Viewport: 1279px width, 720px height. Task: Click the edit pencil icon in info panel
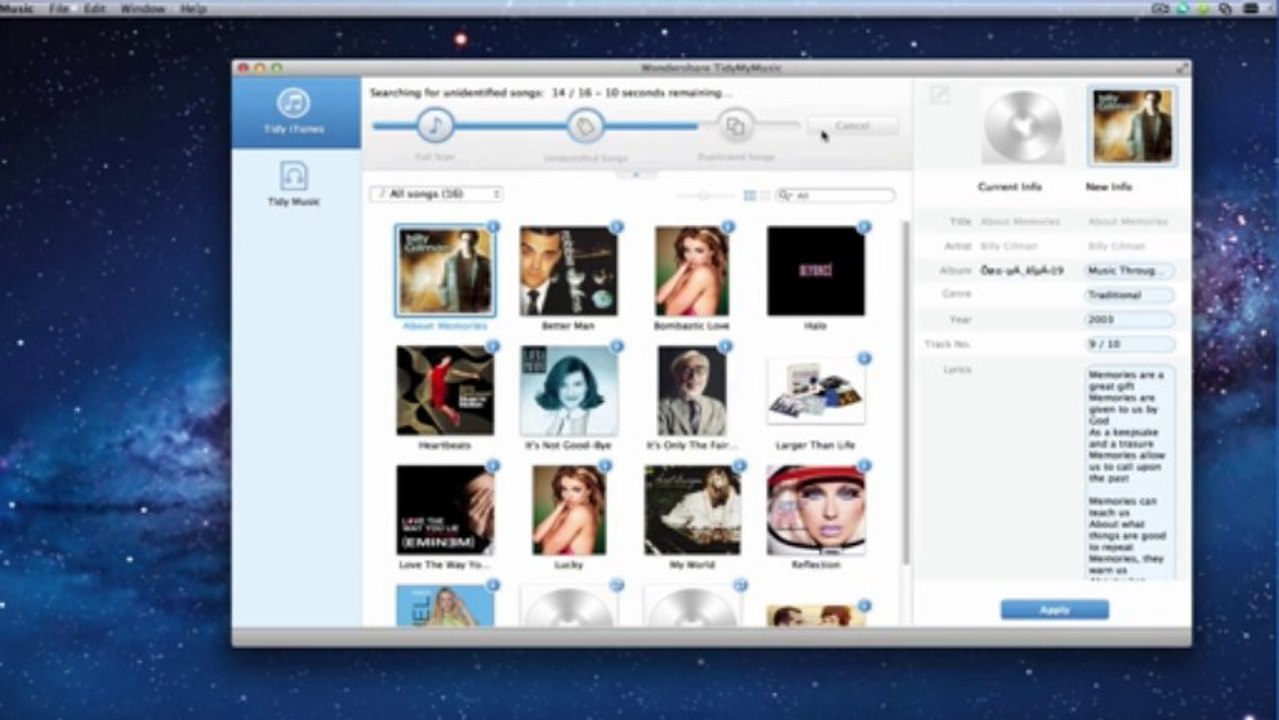940,95
